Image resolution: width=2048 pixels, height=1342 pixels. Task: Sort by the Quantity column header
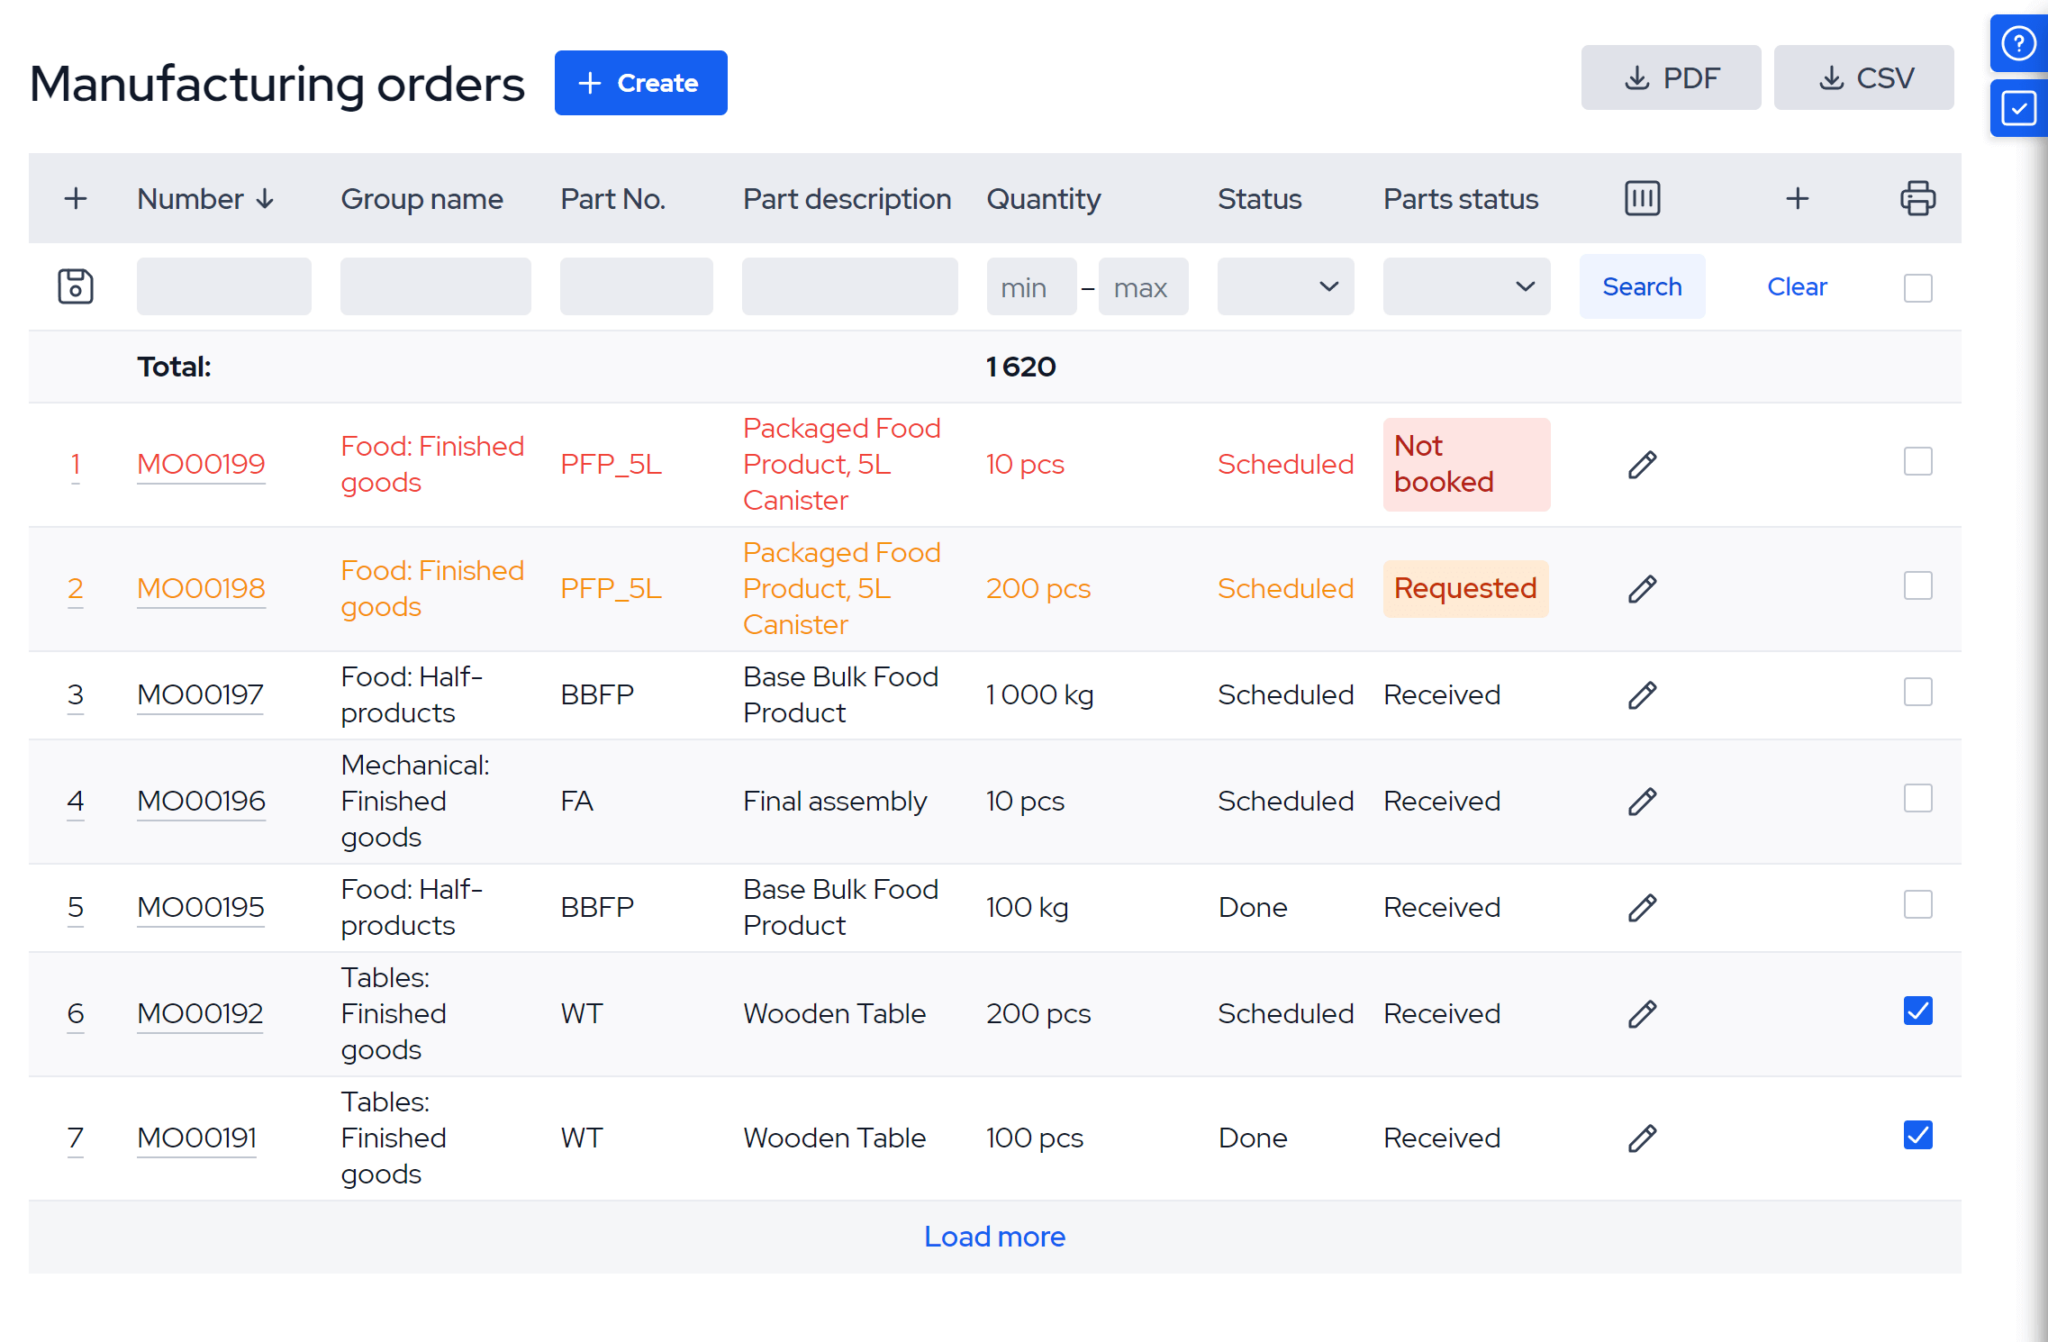point(1043,198)
